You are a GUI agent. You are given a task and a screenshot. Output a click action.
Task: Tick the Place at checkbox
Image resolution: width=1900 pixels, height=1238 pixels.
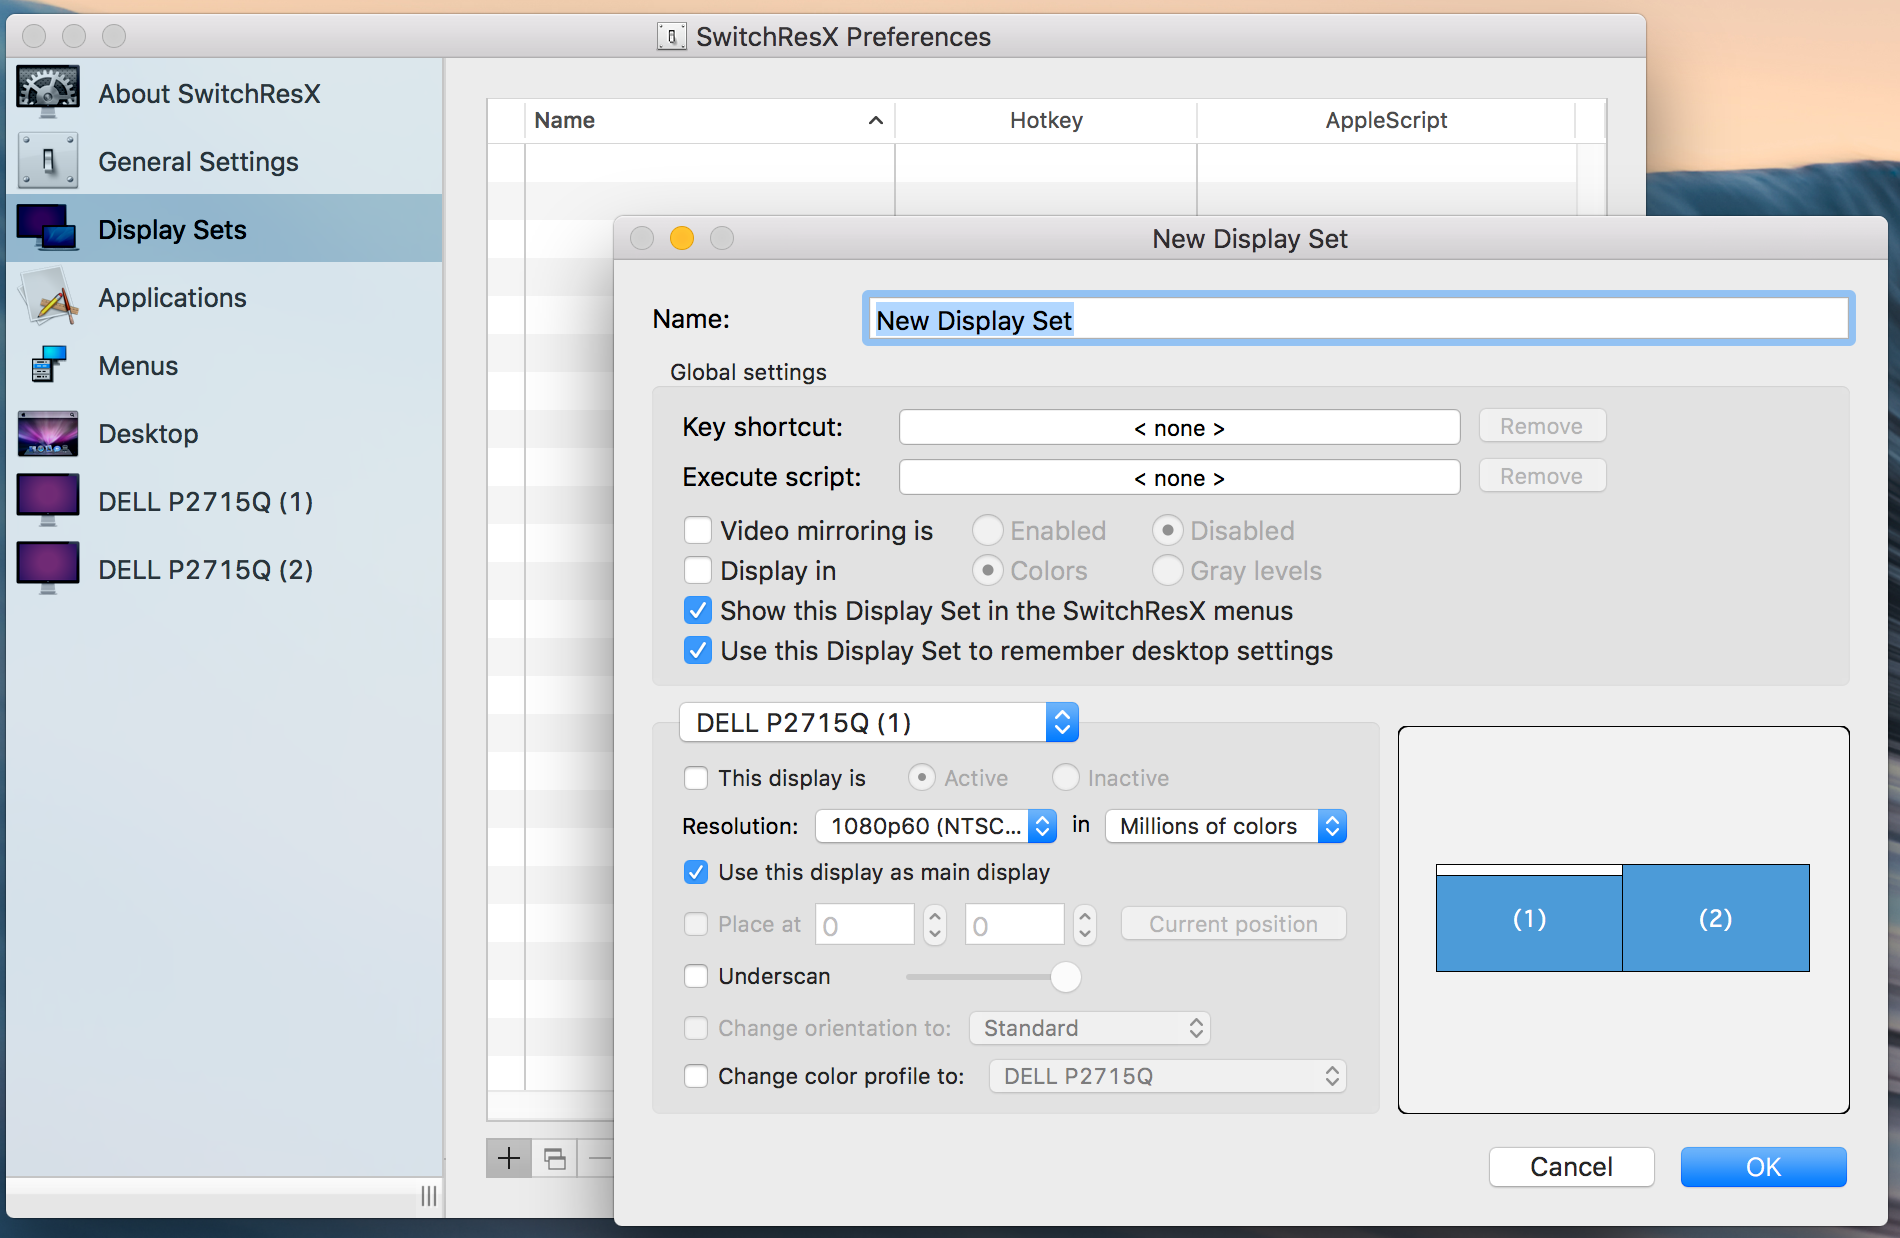(x=696, y=924)
